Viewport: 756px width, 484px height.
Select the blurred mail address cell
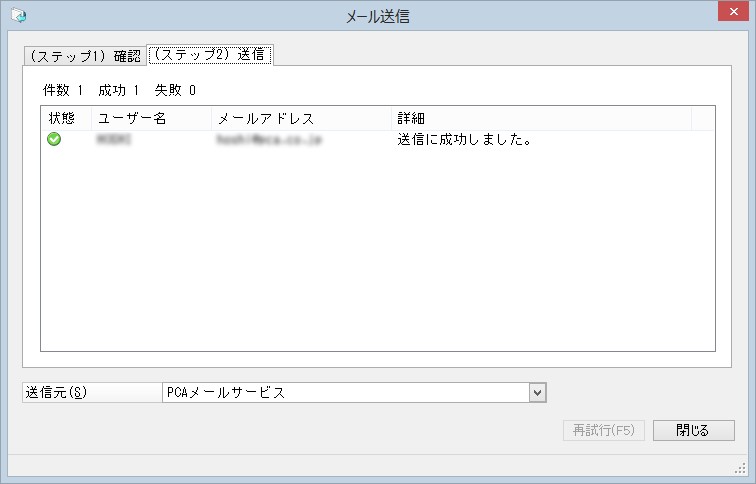269,140
